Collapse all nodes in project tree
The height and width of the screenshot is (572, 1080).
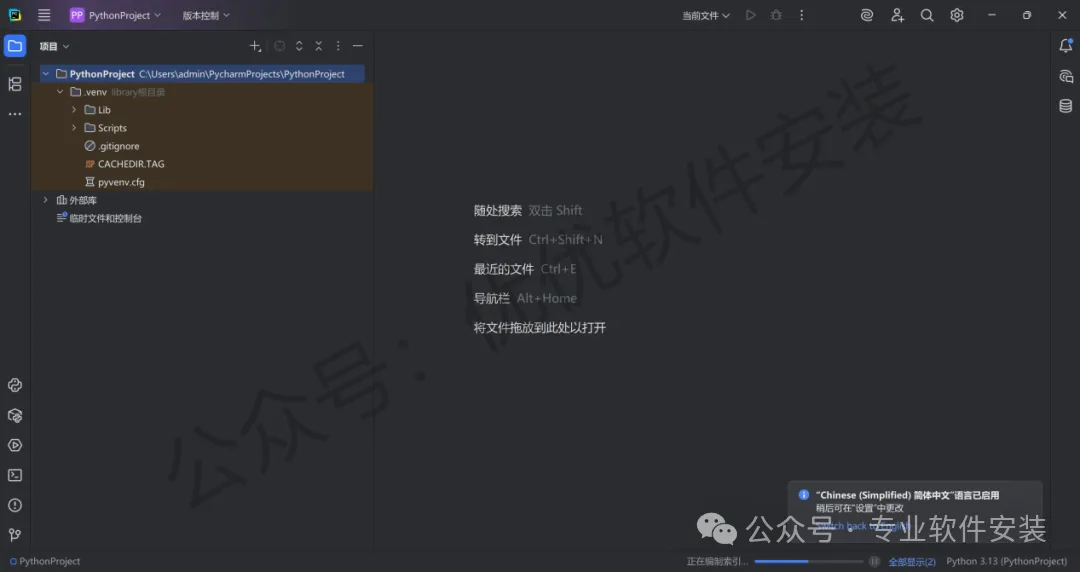pos(318,46)
